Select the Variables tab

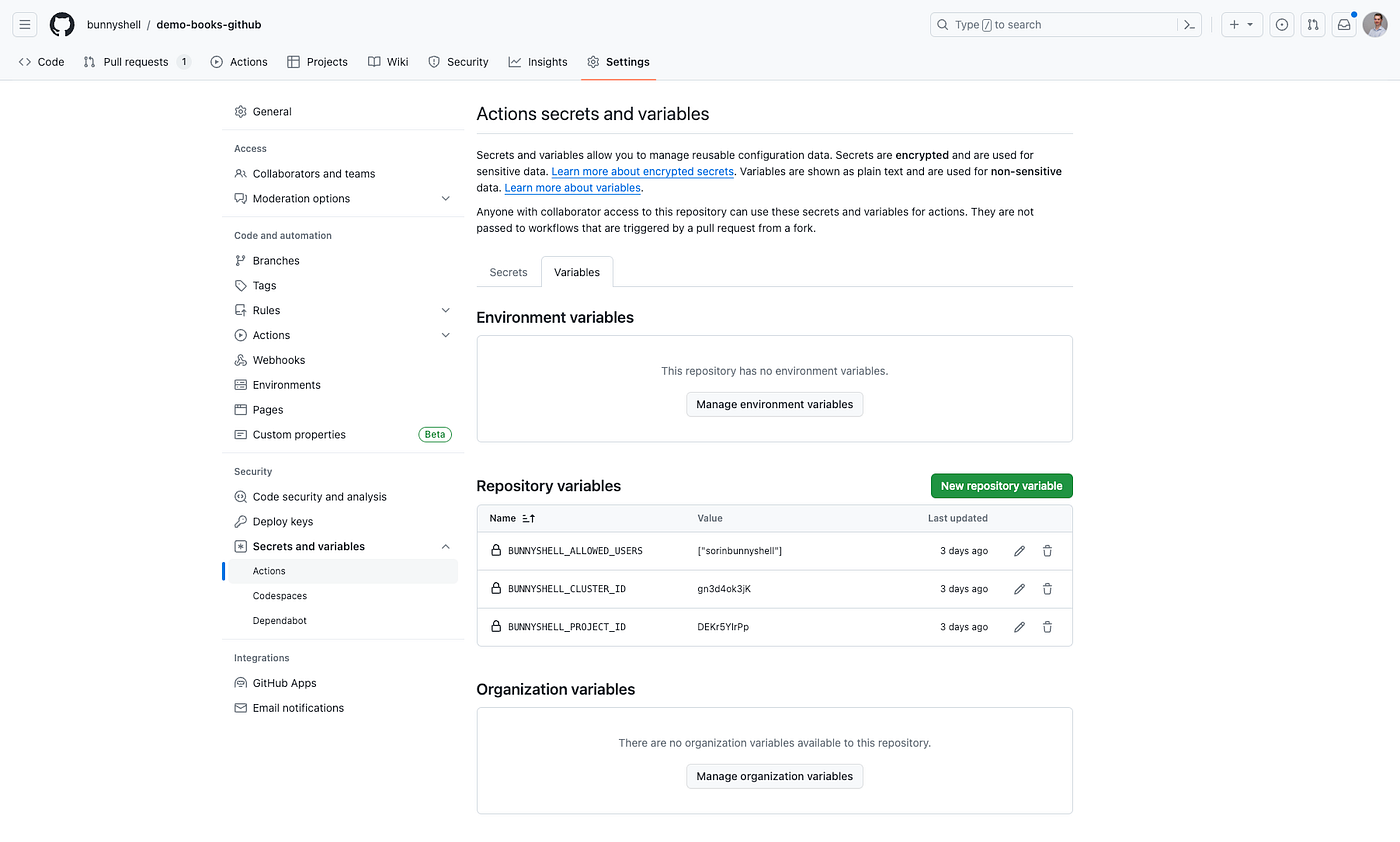(577, 272)
